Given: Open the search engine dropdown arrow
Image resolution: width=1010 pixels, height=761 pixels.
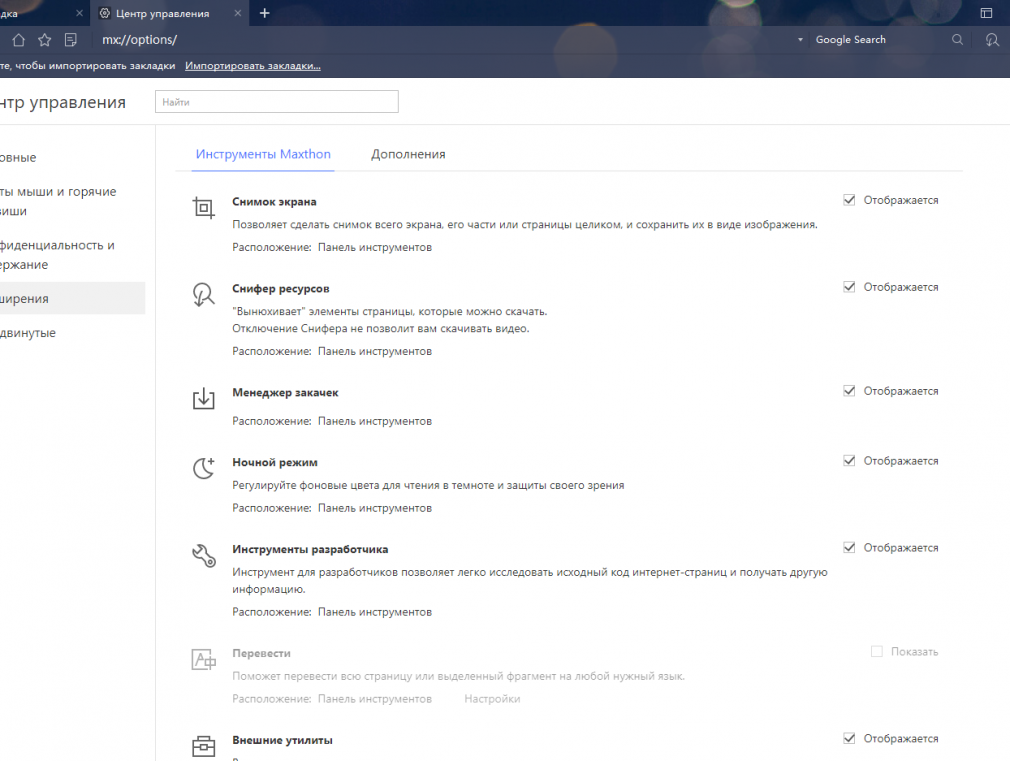Looking at the screenshot, I should (x=800, y=40).
